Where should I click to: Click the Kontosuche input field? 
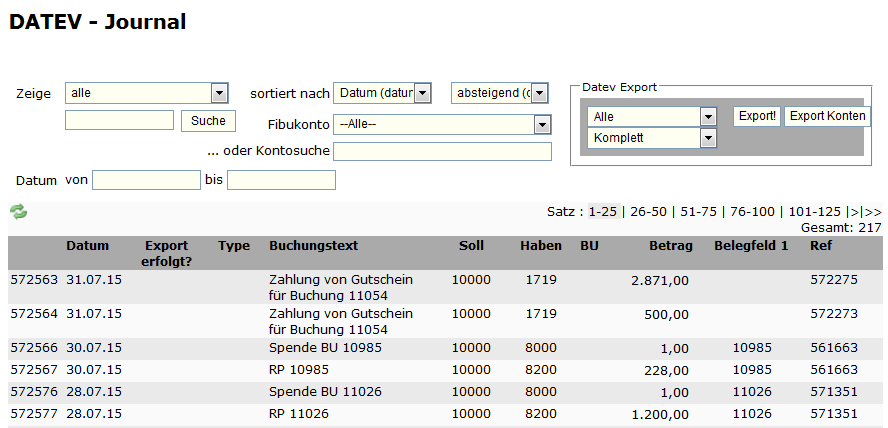pos(442,152)
